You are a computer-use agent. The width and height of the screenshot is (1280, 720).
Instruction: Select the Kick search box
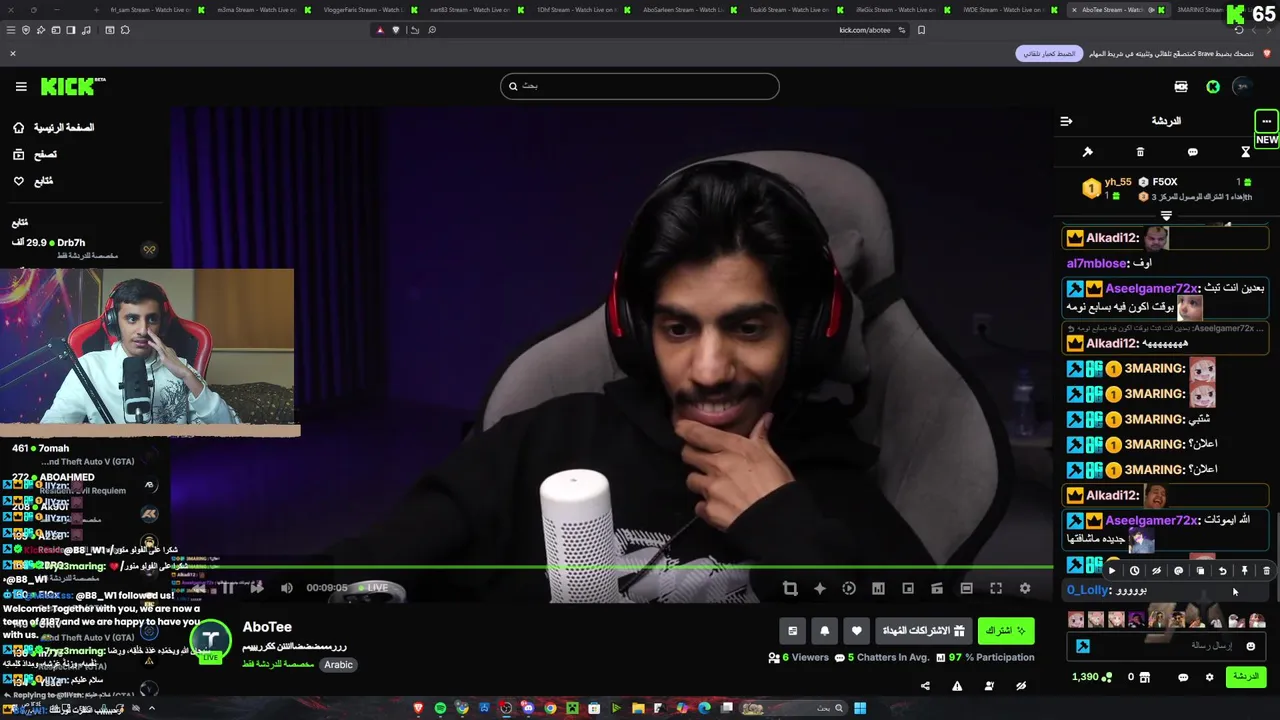tap(640, 86)
